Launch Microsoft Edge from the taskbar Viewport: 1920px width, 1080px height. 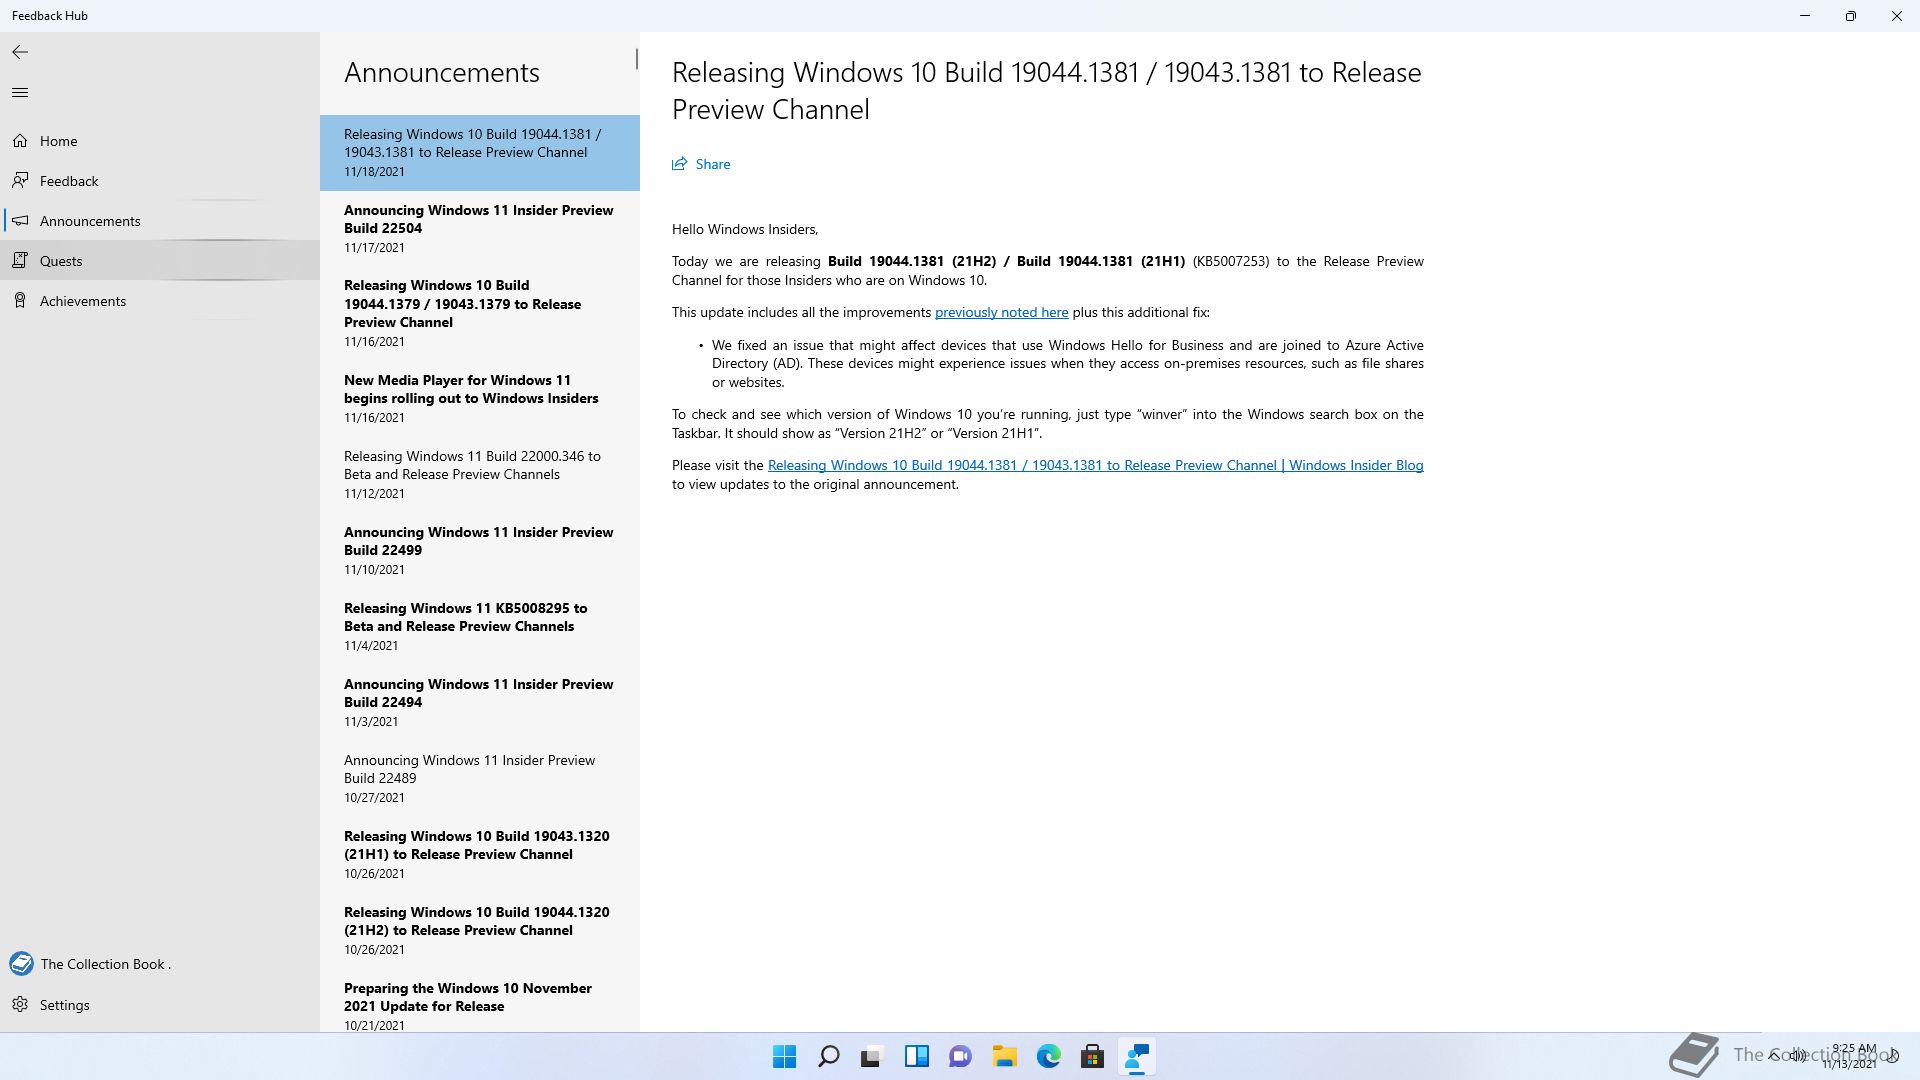(1049, 1056)
